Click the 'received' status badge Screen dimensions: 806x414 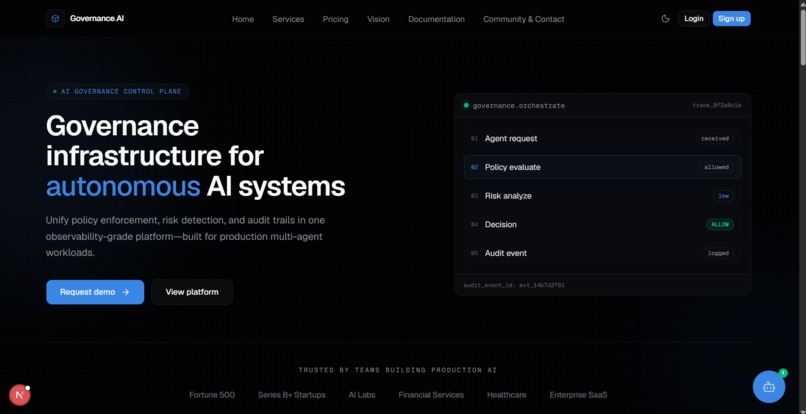(715, 138)
